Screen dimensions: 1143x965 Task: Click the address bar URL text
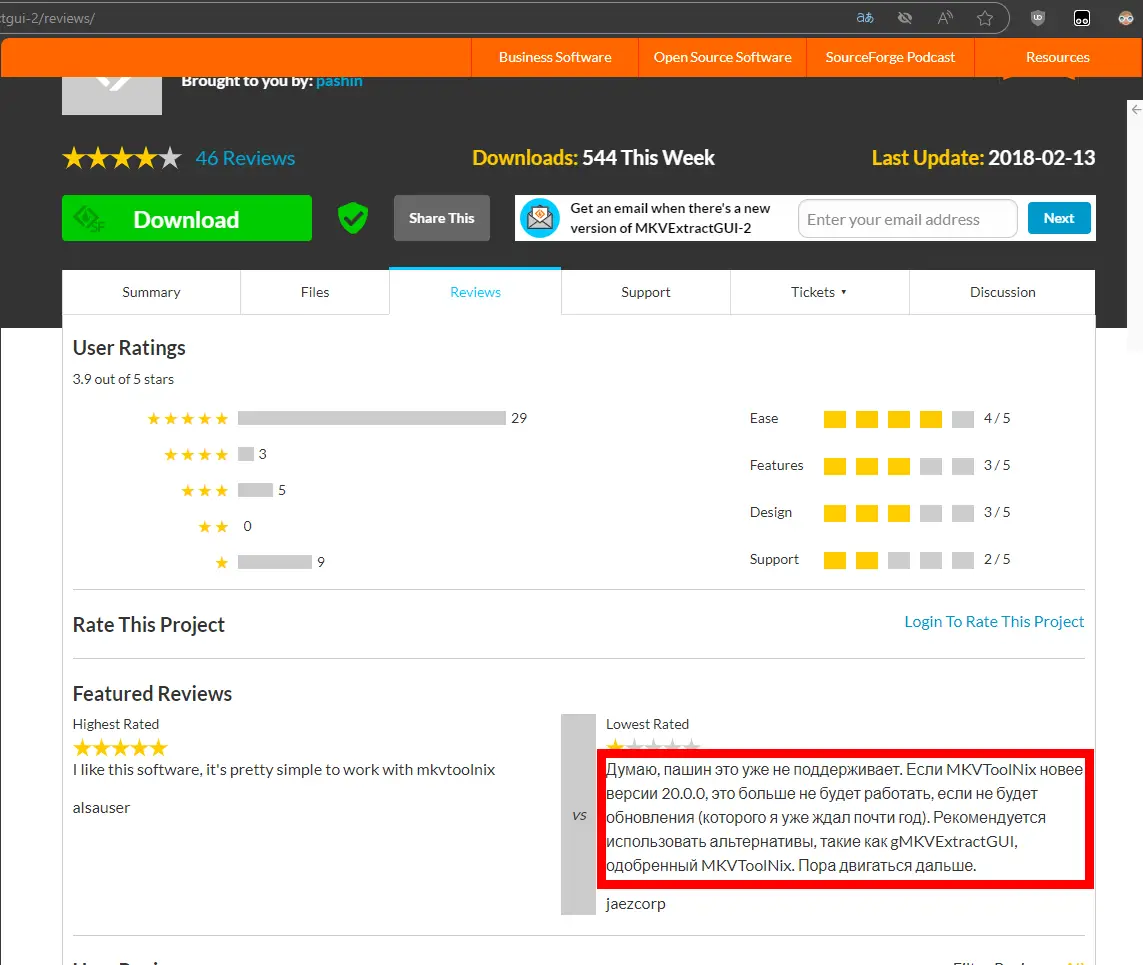[x=48, y=18]
